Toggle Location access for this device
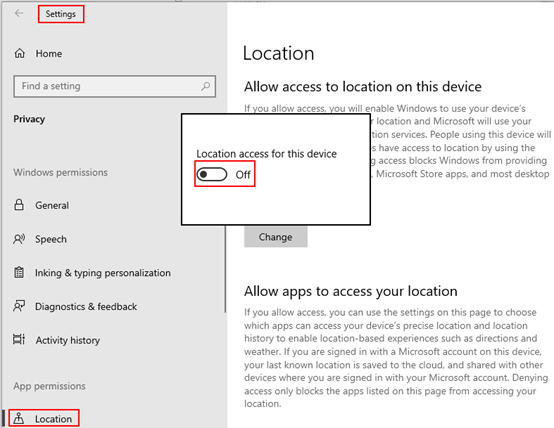This screenshot has height=428, width=554. pyautogui.click(x=212, y=174)
